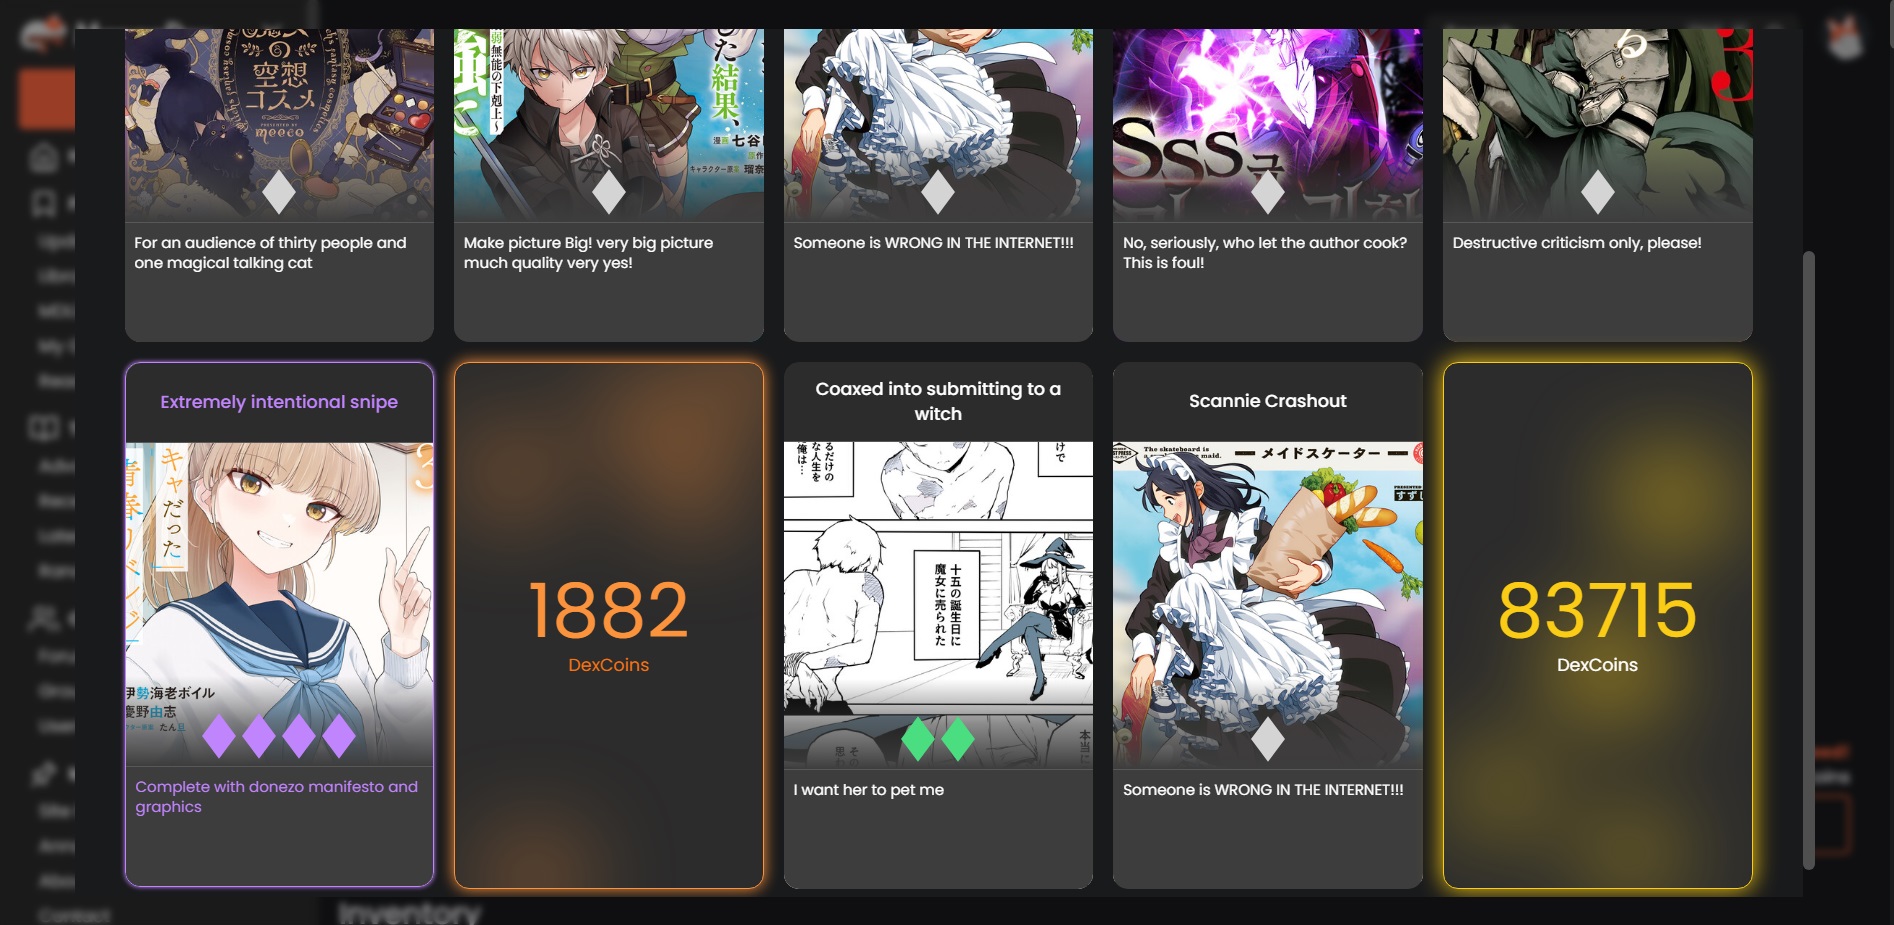The width and height of the screenshot is (1894, 925).
Task: Open the maid skater cover in Scannie Crashout
Action: [1268, 604]
